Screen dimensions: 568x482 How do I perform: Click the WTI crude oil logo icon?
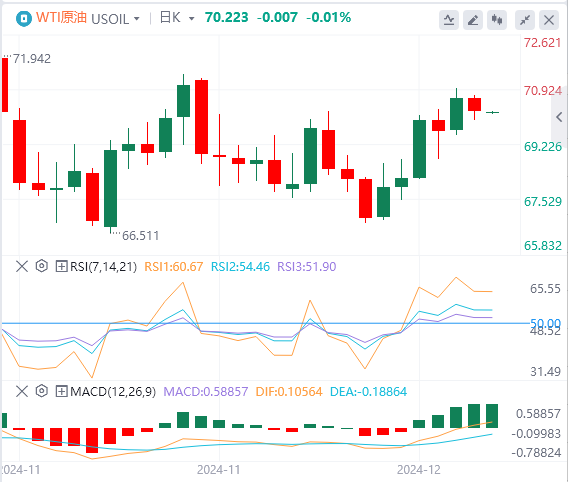(x=24, y=18)
